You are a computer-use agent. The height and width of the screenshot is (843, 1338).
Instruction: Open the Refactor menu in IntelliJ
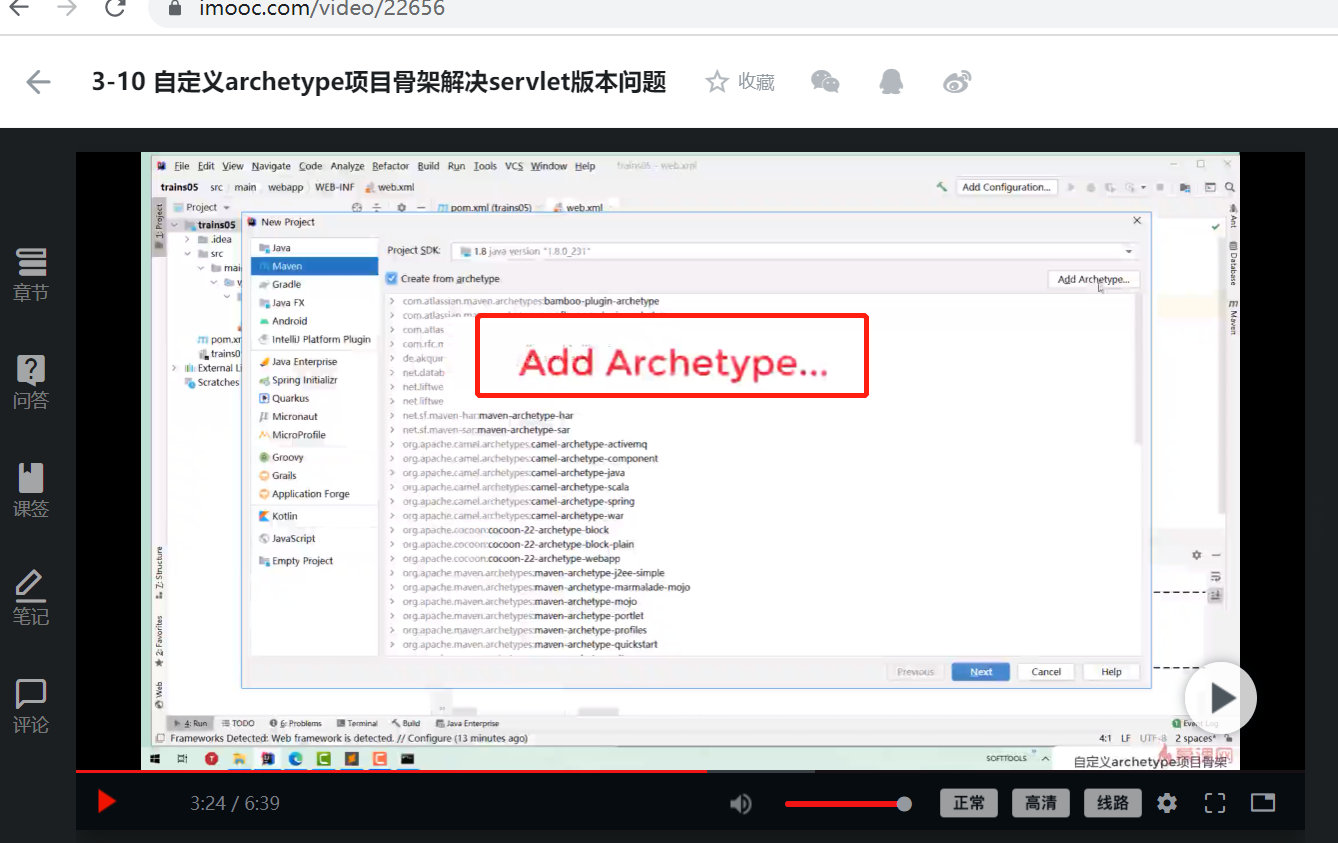[390, 166]
